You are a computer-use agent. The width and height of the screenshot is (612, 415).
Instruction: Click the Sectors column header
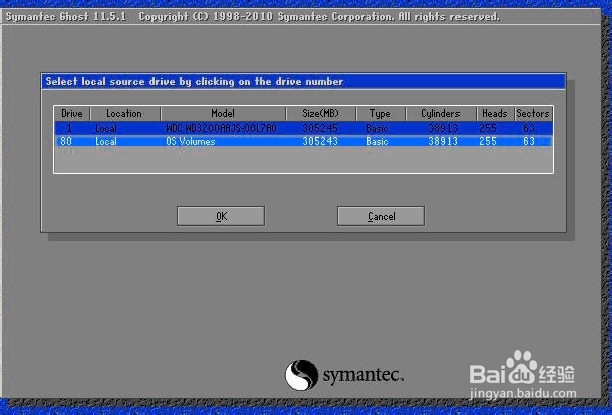point(533,113)
